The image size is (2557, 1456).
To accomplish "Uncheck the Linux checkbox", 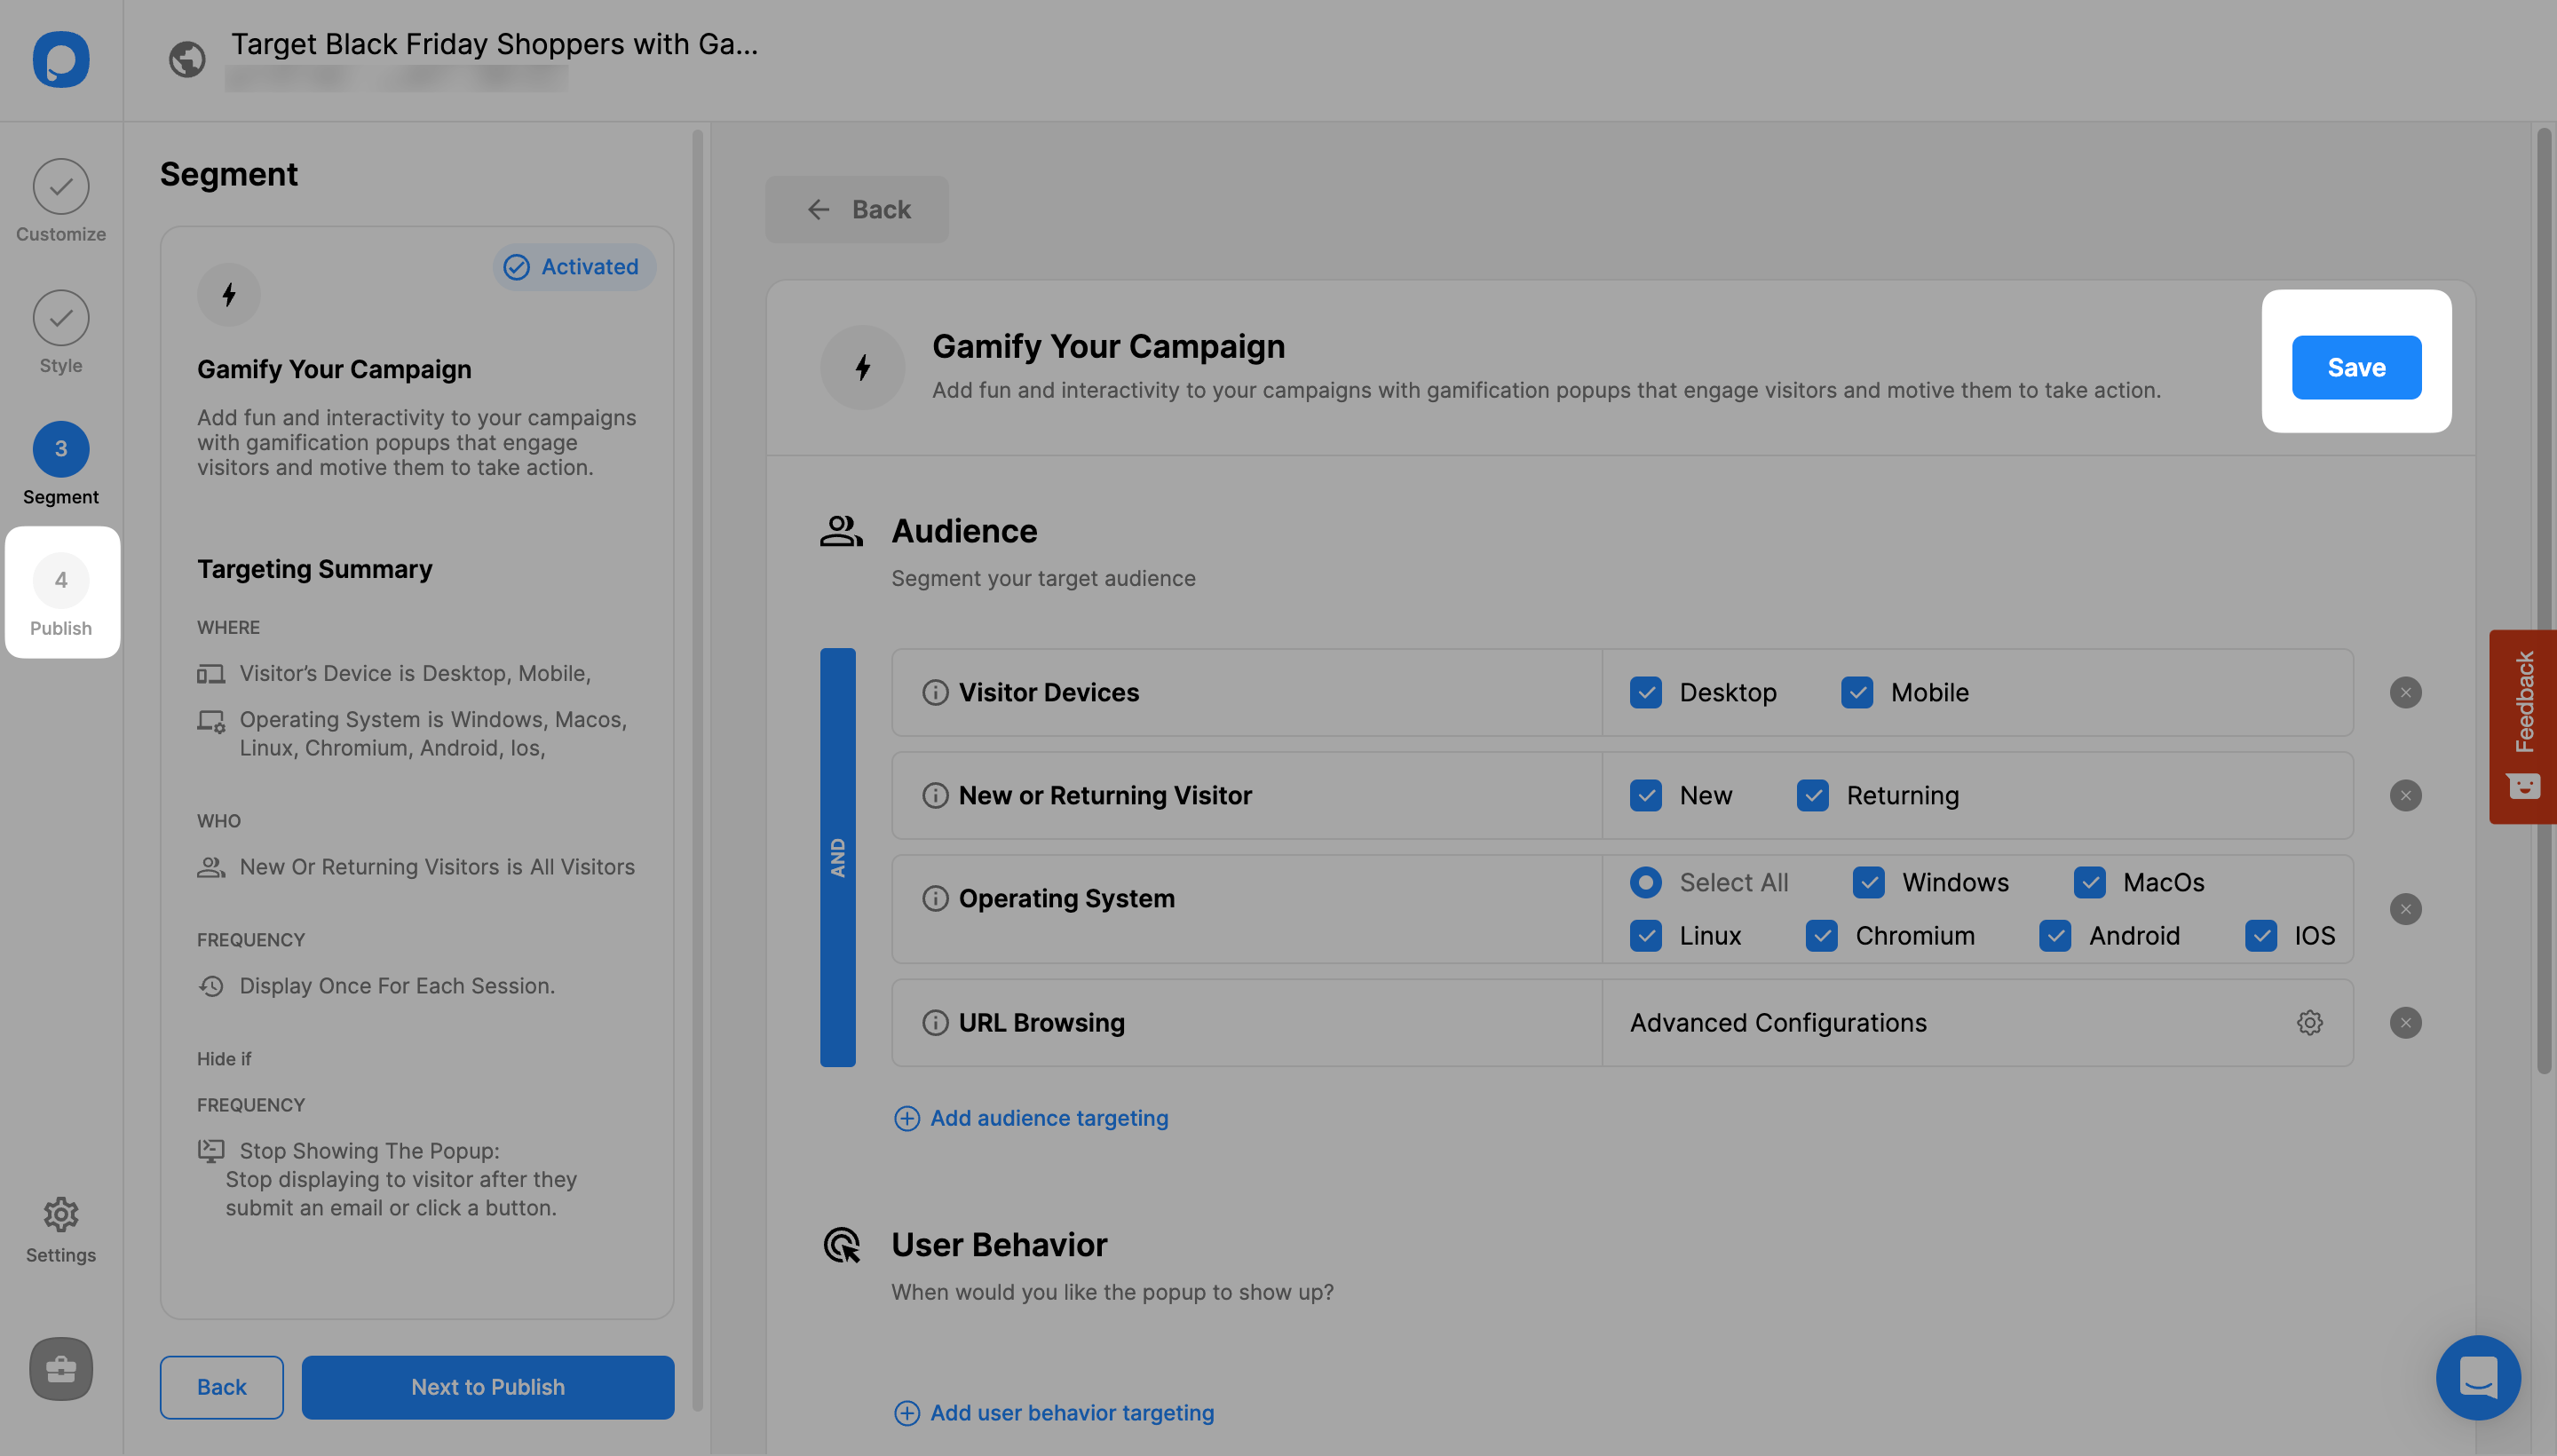I will click(x=1646, y=936).
